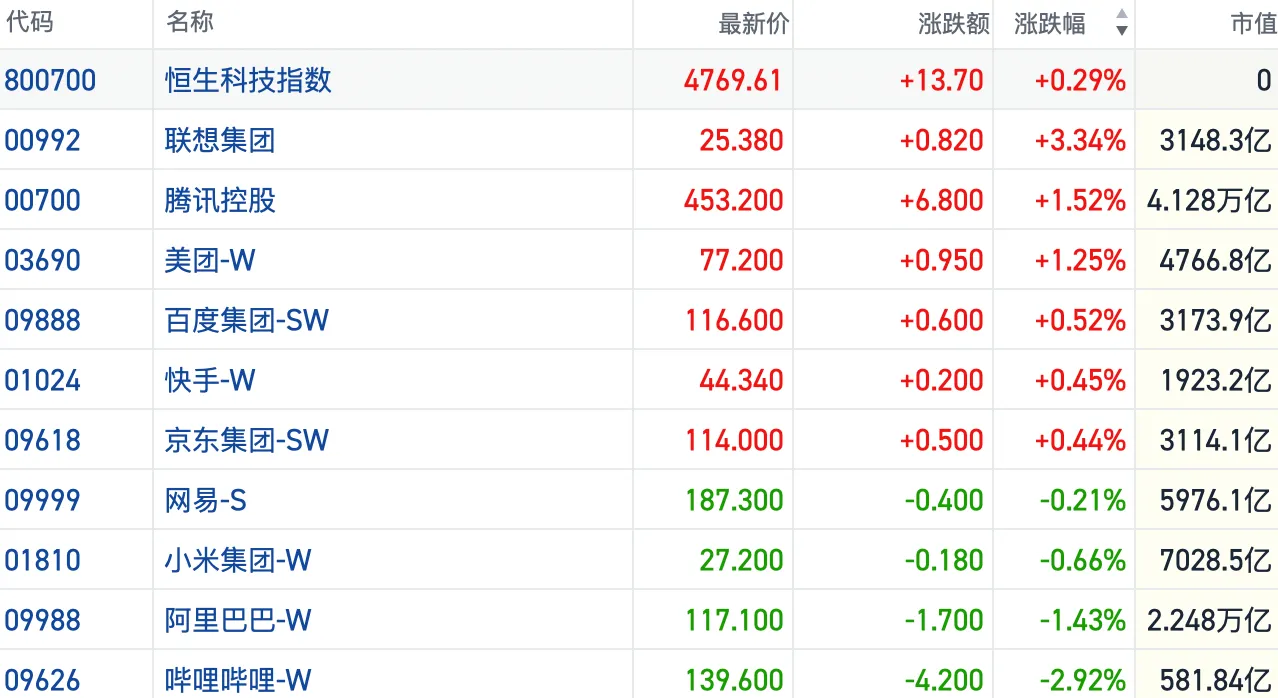Click percent change +3.34%

click(x=1080, y=140)
